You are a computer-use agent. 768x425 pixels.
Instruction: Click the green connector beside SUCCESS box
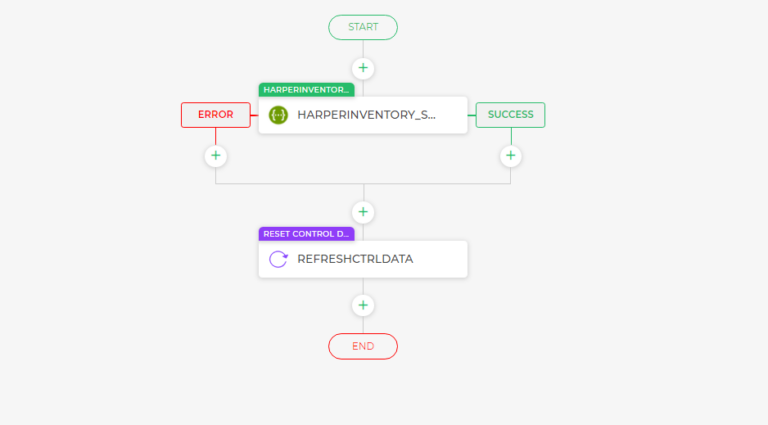pyautogui.click(x=472, y=115)
